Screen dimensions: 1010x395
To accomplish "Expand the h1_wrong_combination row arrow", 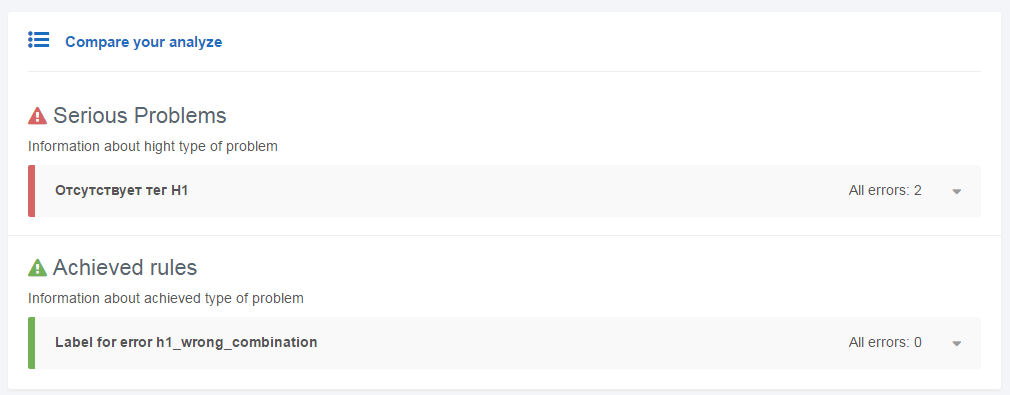I will (957, 343).
